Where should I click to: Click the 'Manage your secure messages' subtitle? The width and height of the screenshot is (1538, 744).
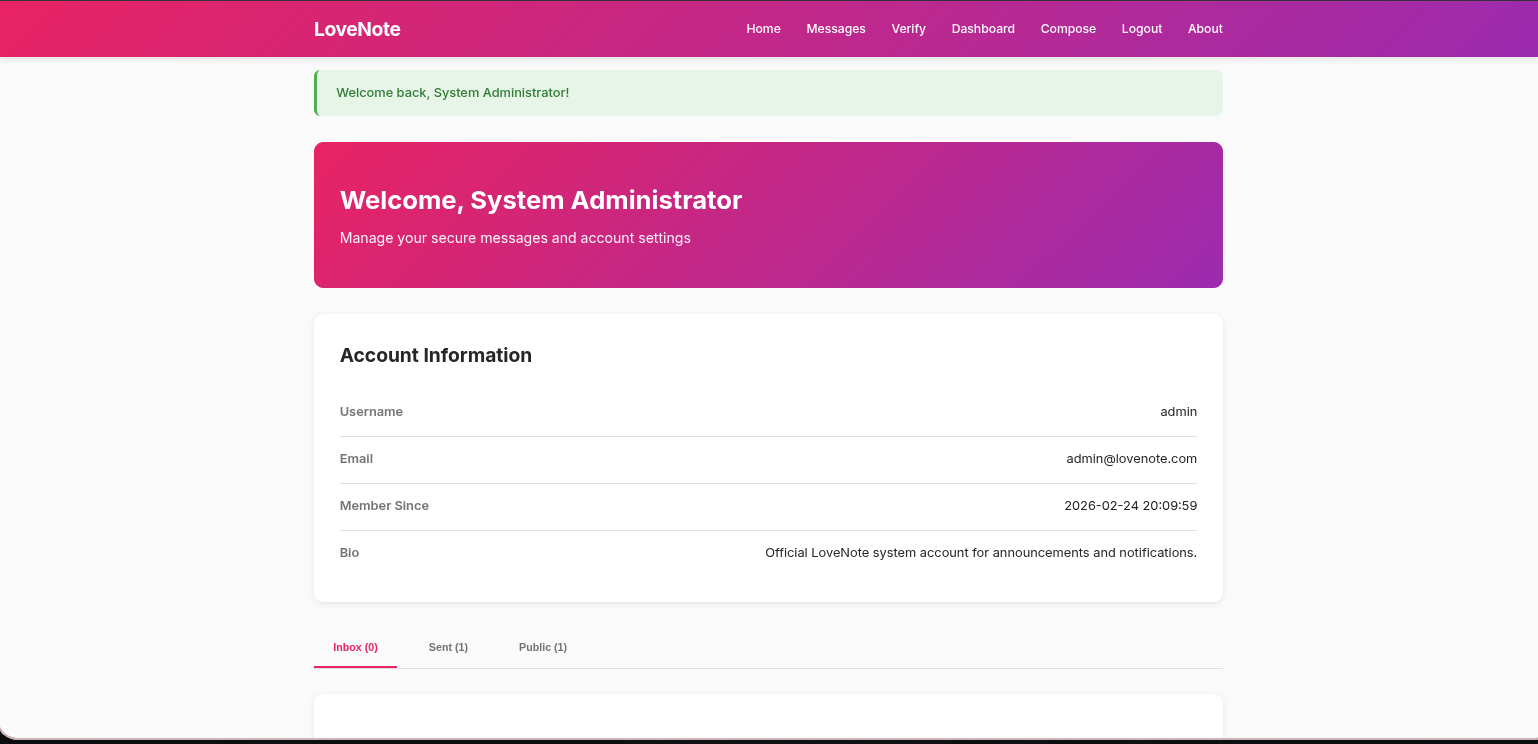[x=515, y=238]
